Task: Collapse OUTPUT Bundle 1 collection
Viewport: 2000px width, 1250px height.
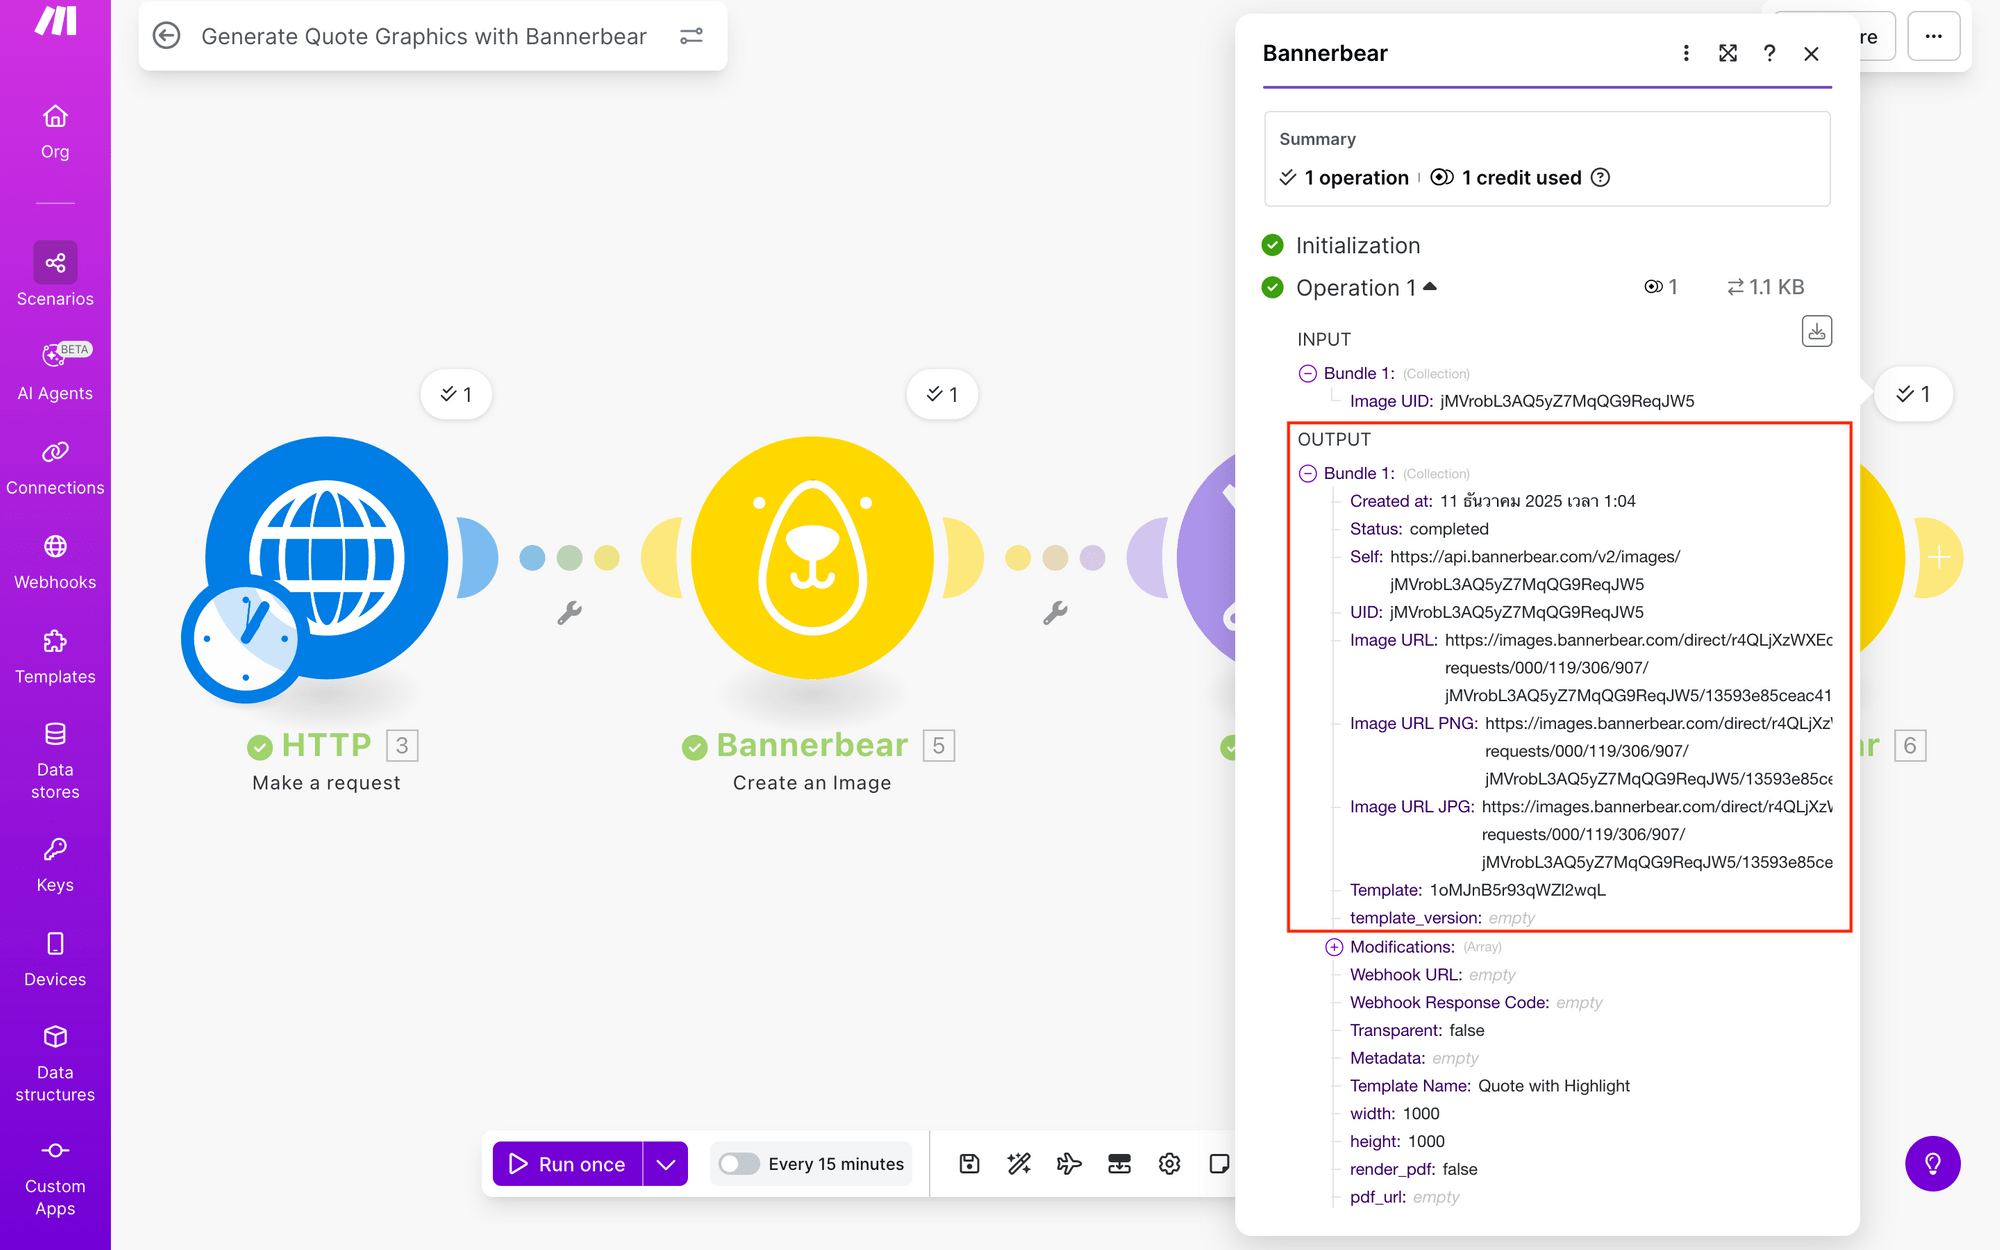Action: pos(1307,472)
